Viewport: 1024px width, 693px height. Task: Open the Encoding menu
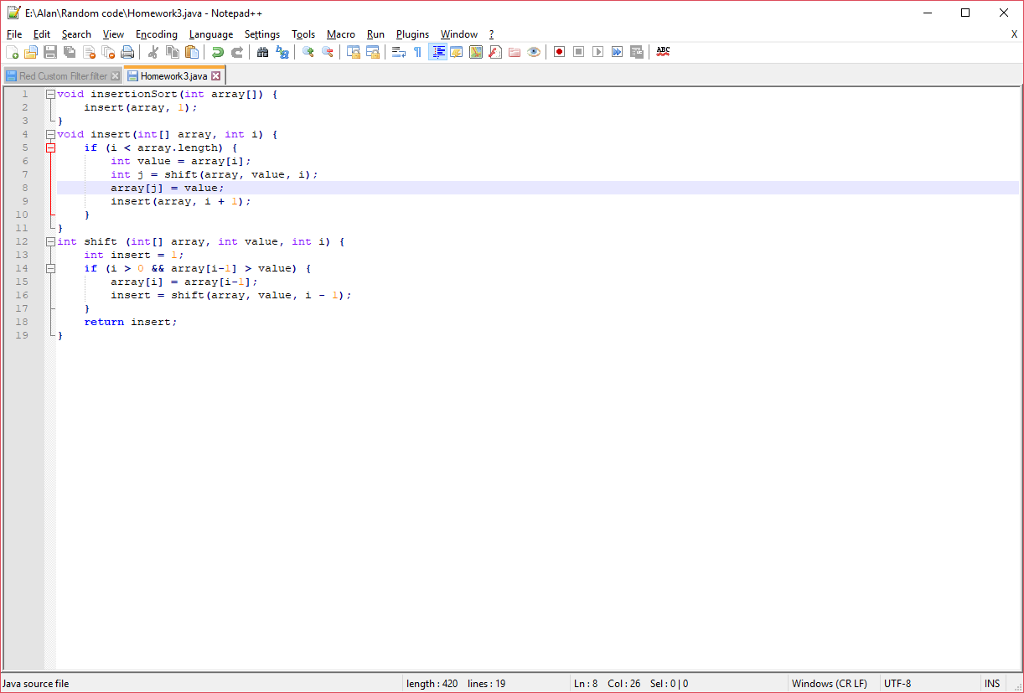coord(156,34)
